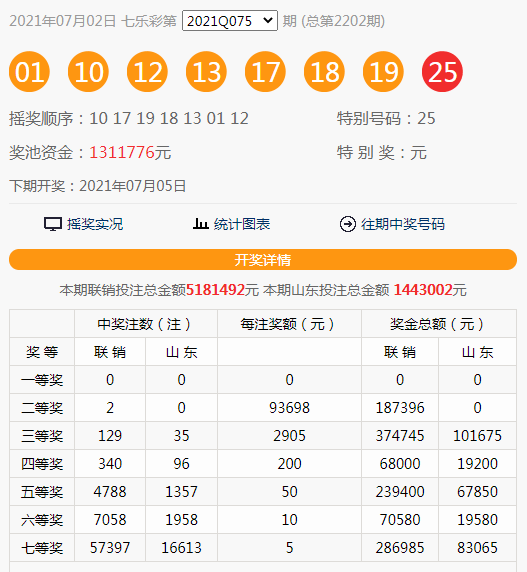Click the 五等奖 row label
This screenshot has height=572, width=527.
tap(42, 492)
